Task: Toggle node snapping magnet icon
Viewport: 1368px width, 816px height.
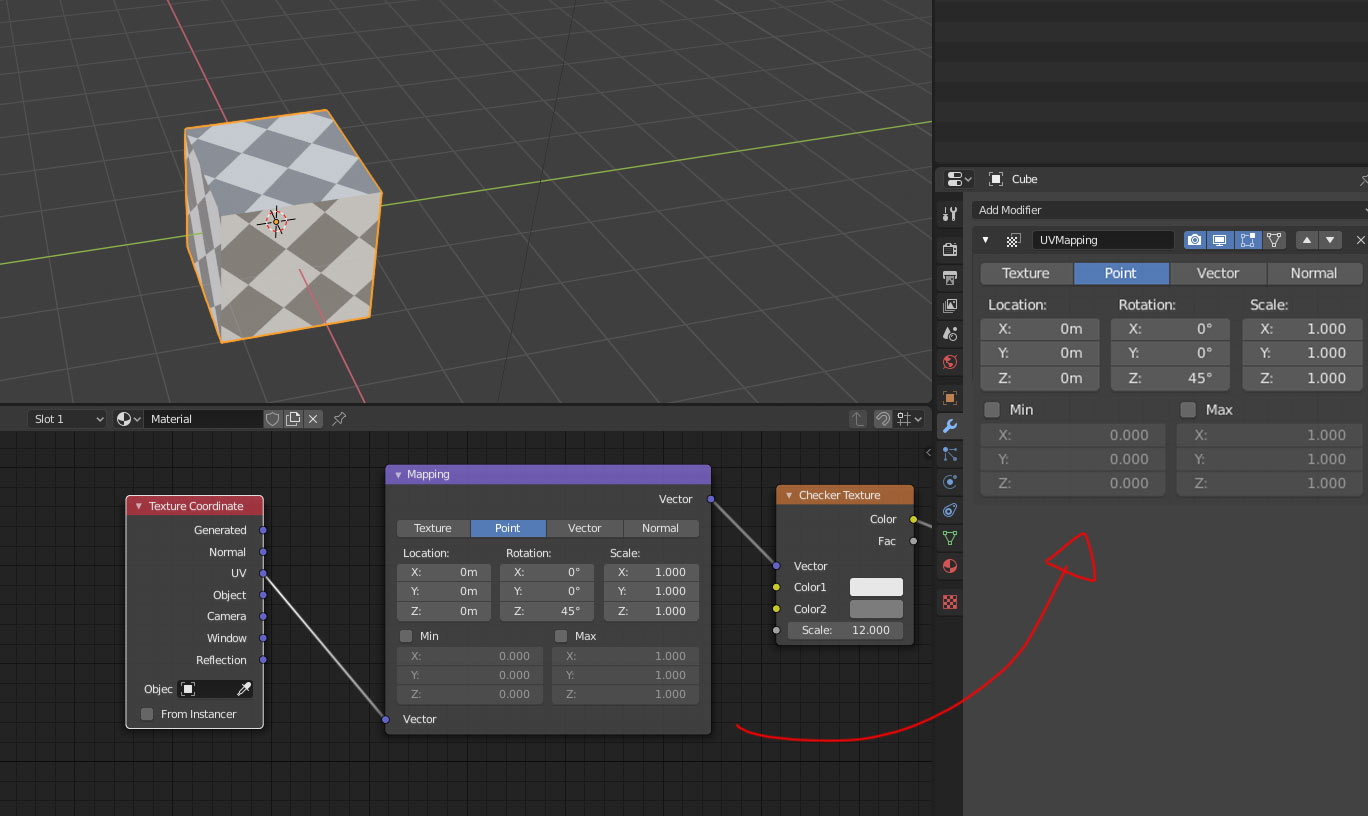Action: pos(883,419)
